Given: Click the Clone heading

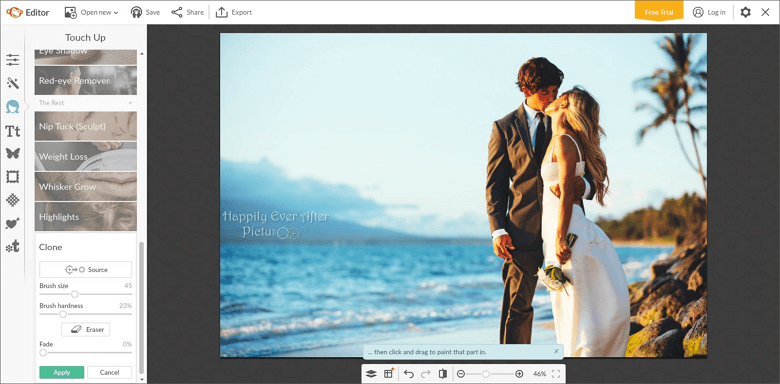Looking at the screenshot, I should pos(51,247).
